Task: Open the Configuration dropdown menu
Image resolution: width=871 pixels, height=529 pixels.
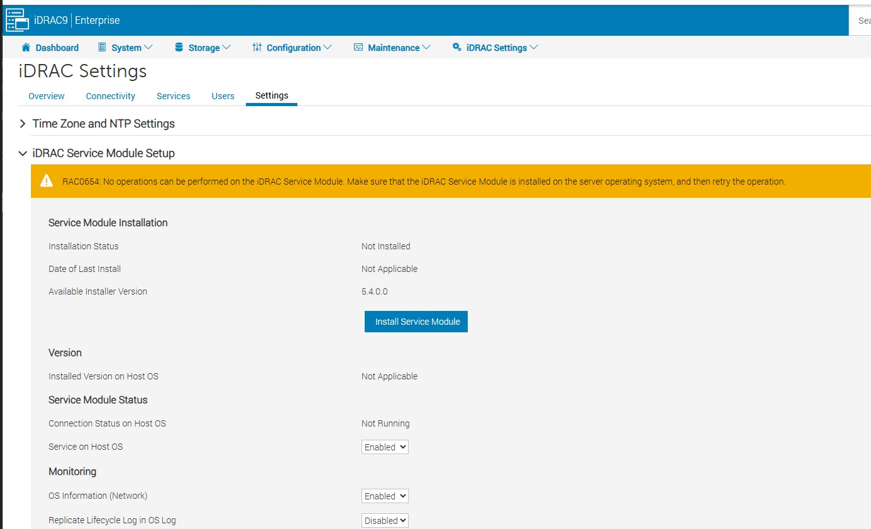Action: point(292,48)
